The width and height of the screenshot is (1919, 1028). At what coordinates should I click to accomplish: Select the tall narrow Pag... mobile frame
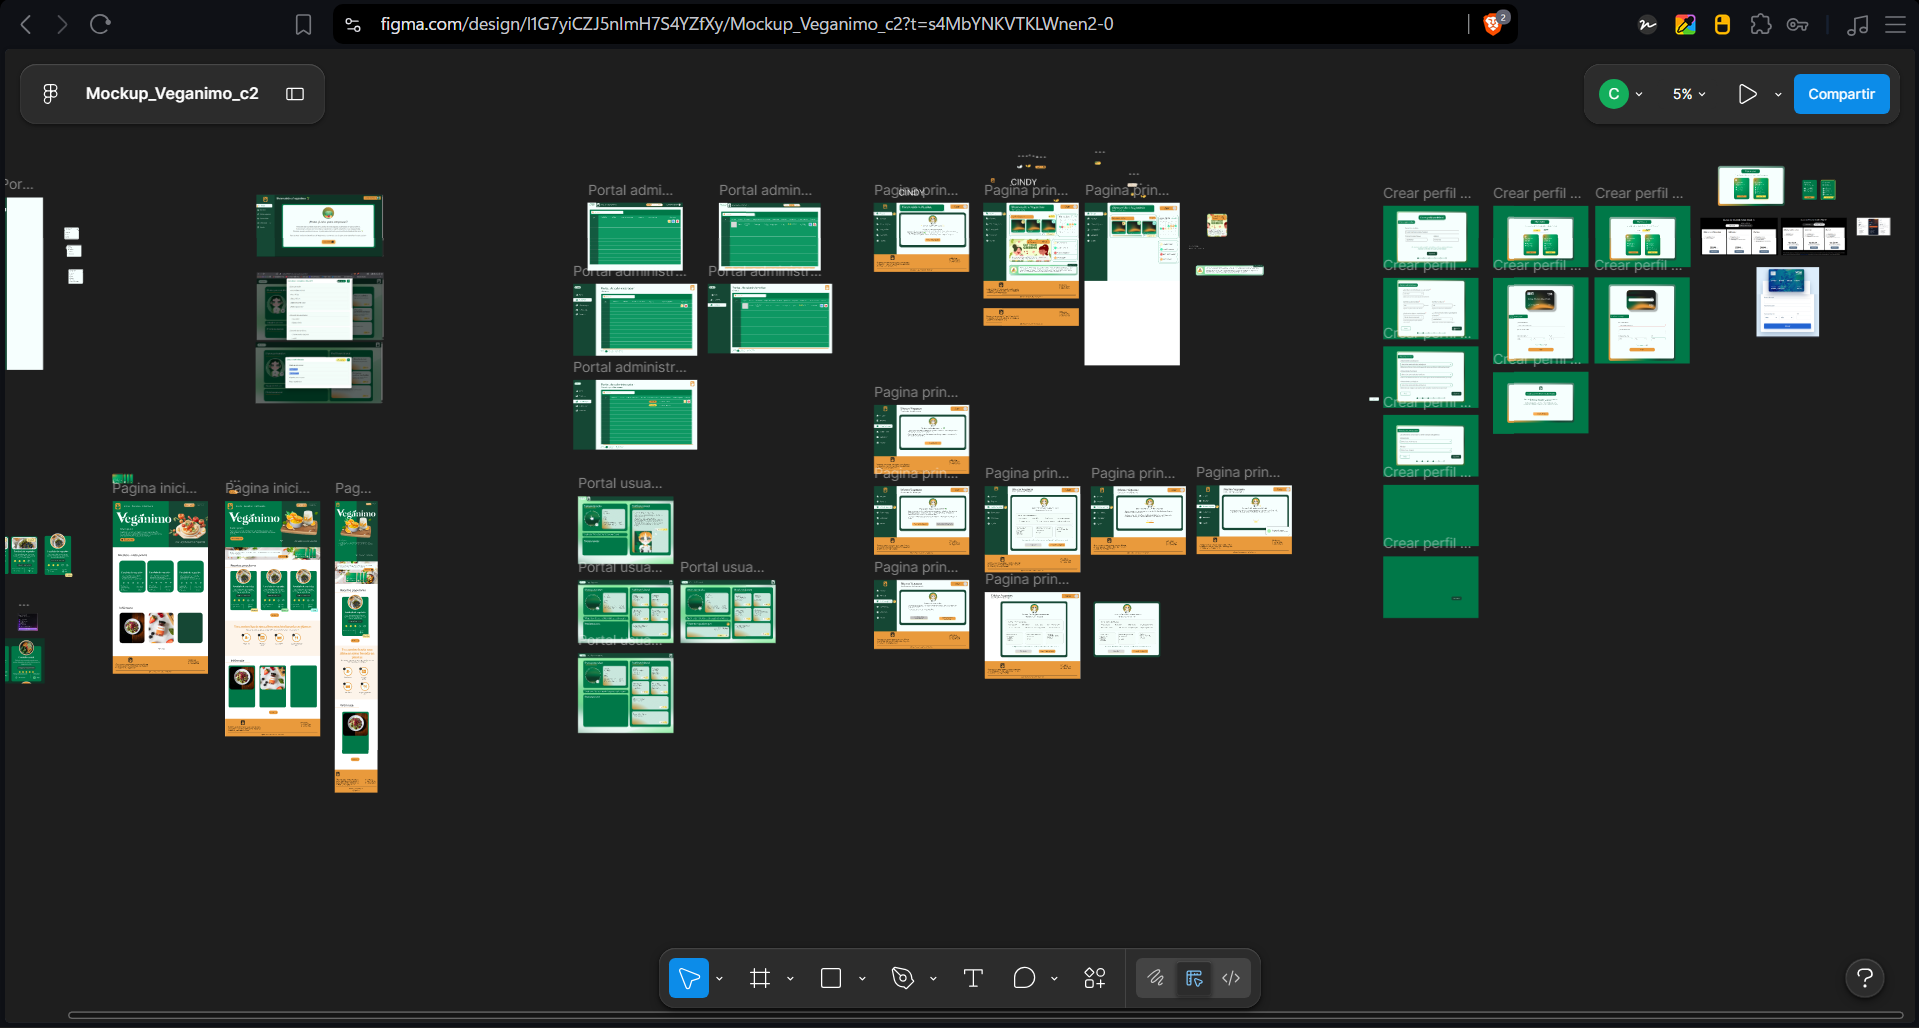click(x=356, y=647)
